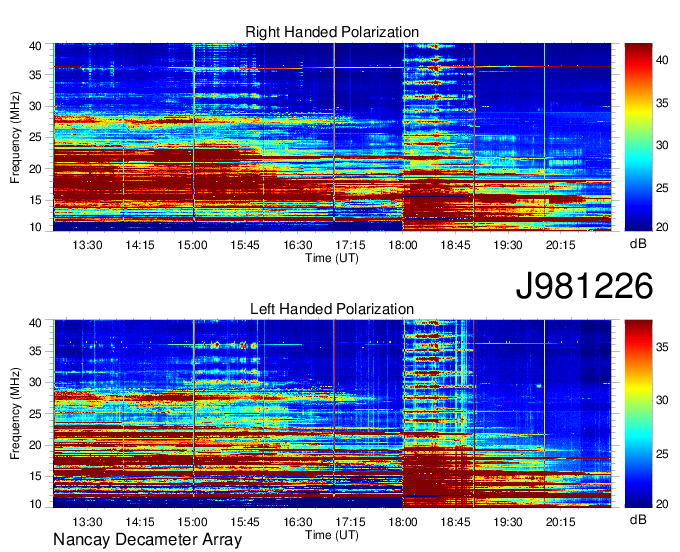Click the 10 MHz frequency tick on Left Handed plot
The height and width of the screenshot is (552, 680).
coord(35,504)
